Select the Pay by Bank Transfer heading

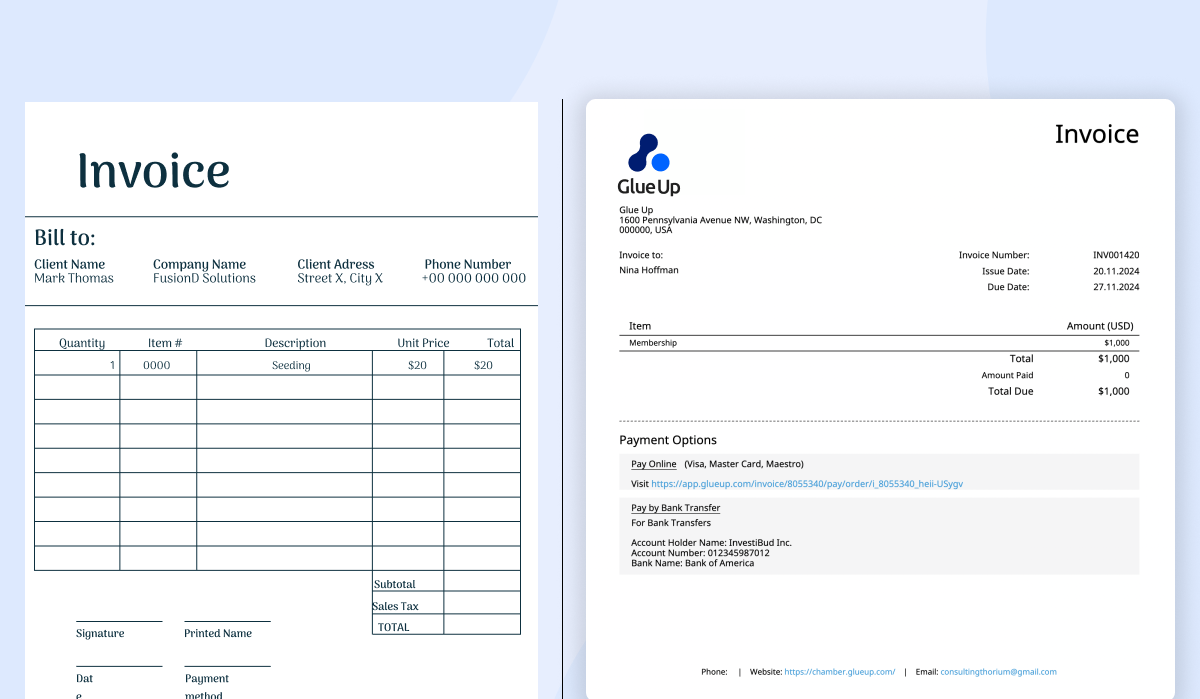[x=675, y=508]
